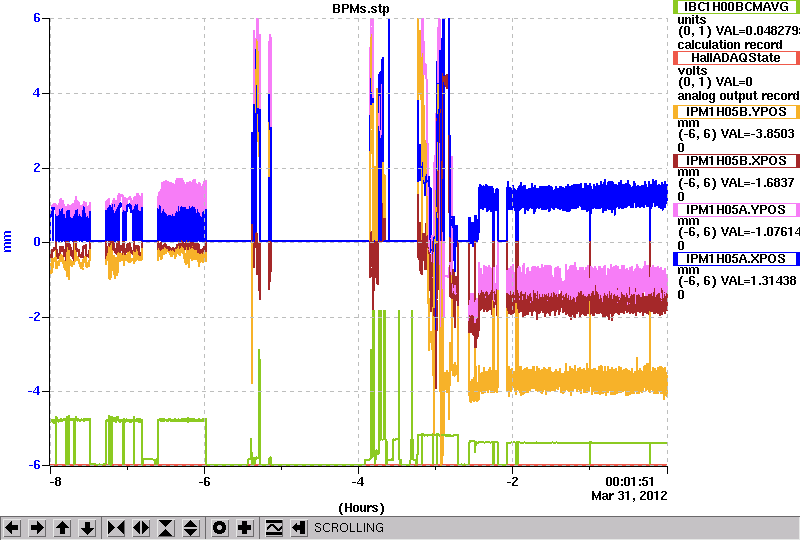The image size is (800, 540).
Task: Zoom out horizontally using outward-facing triangles icon
Action: point(141,528)
